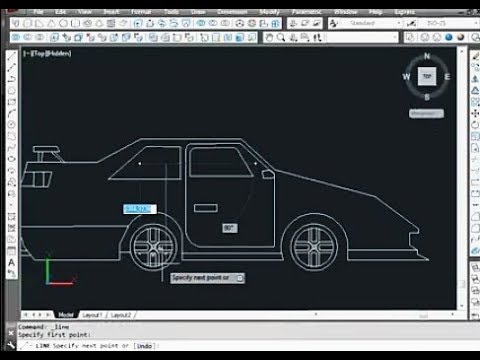Click the Text Style icon beside Standard
This screenshot has width=480, height=360.
pyautogui.click(x=334, y=23)
